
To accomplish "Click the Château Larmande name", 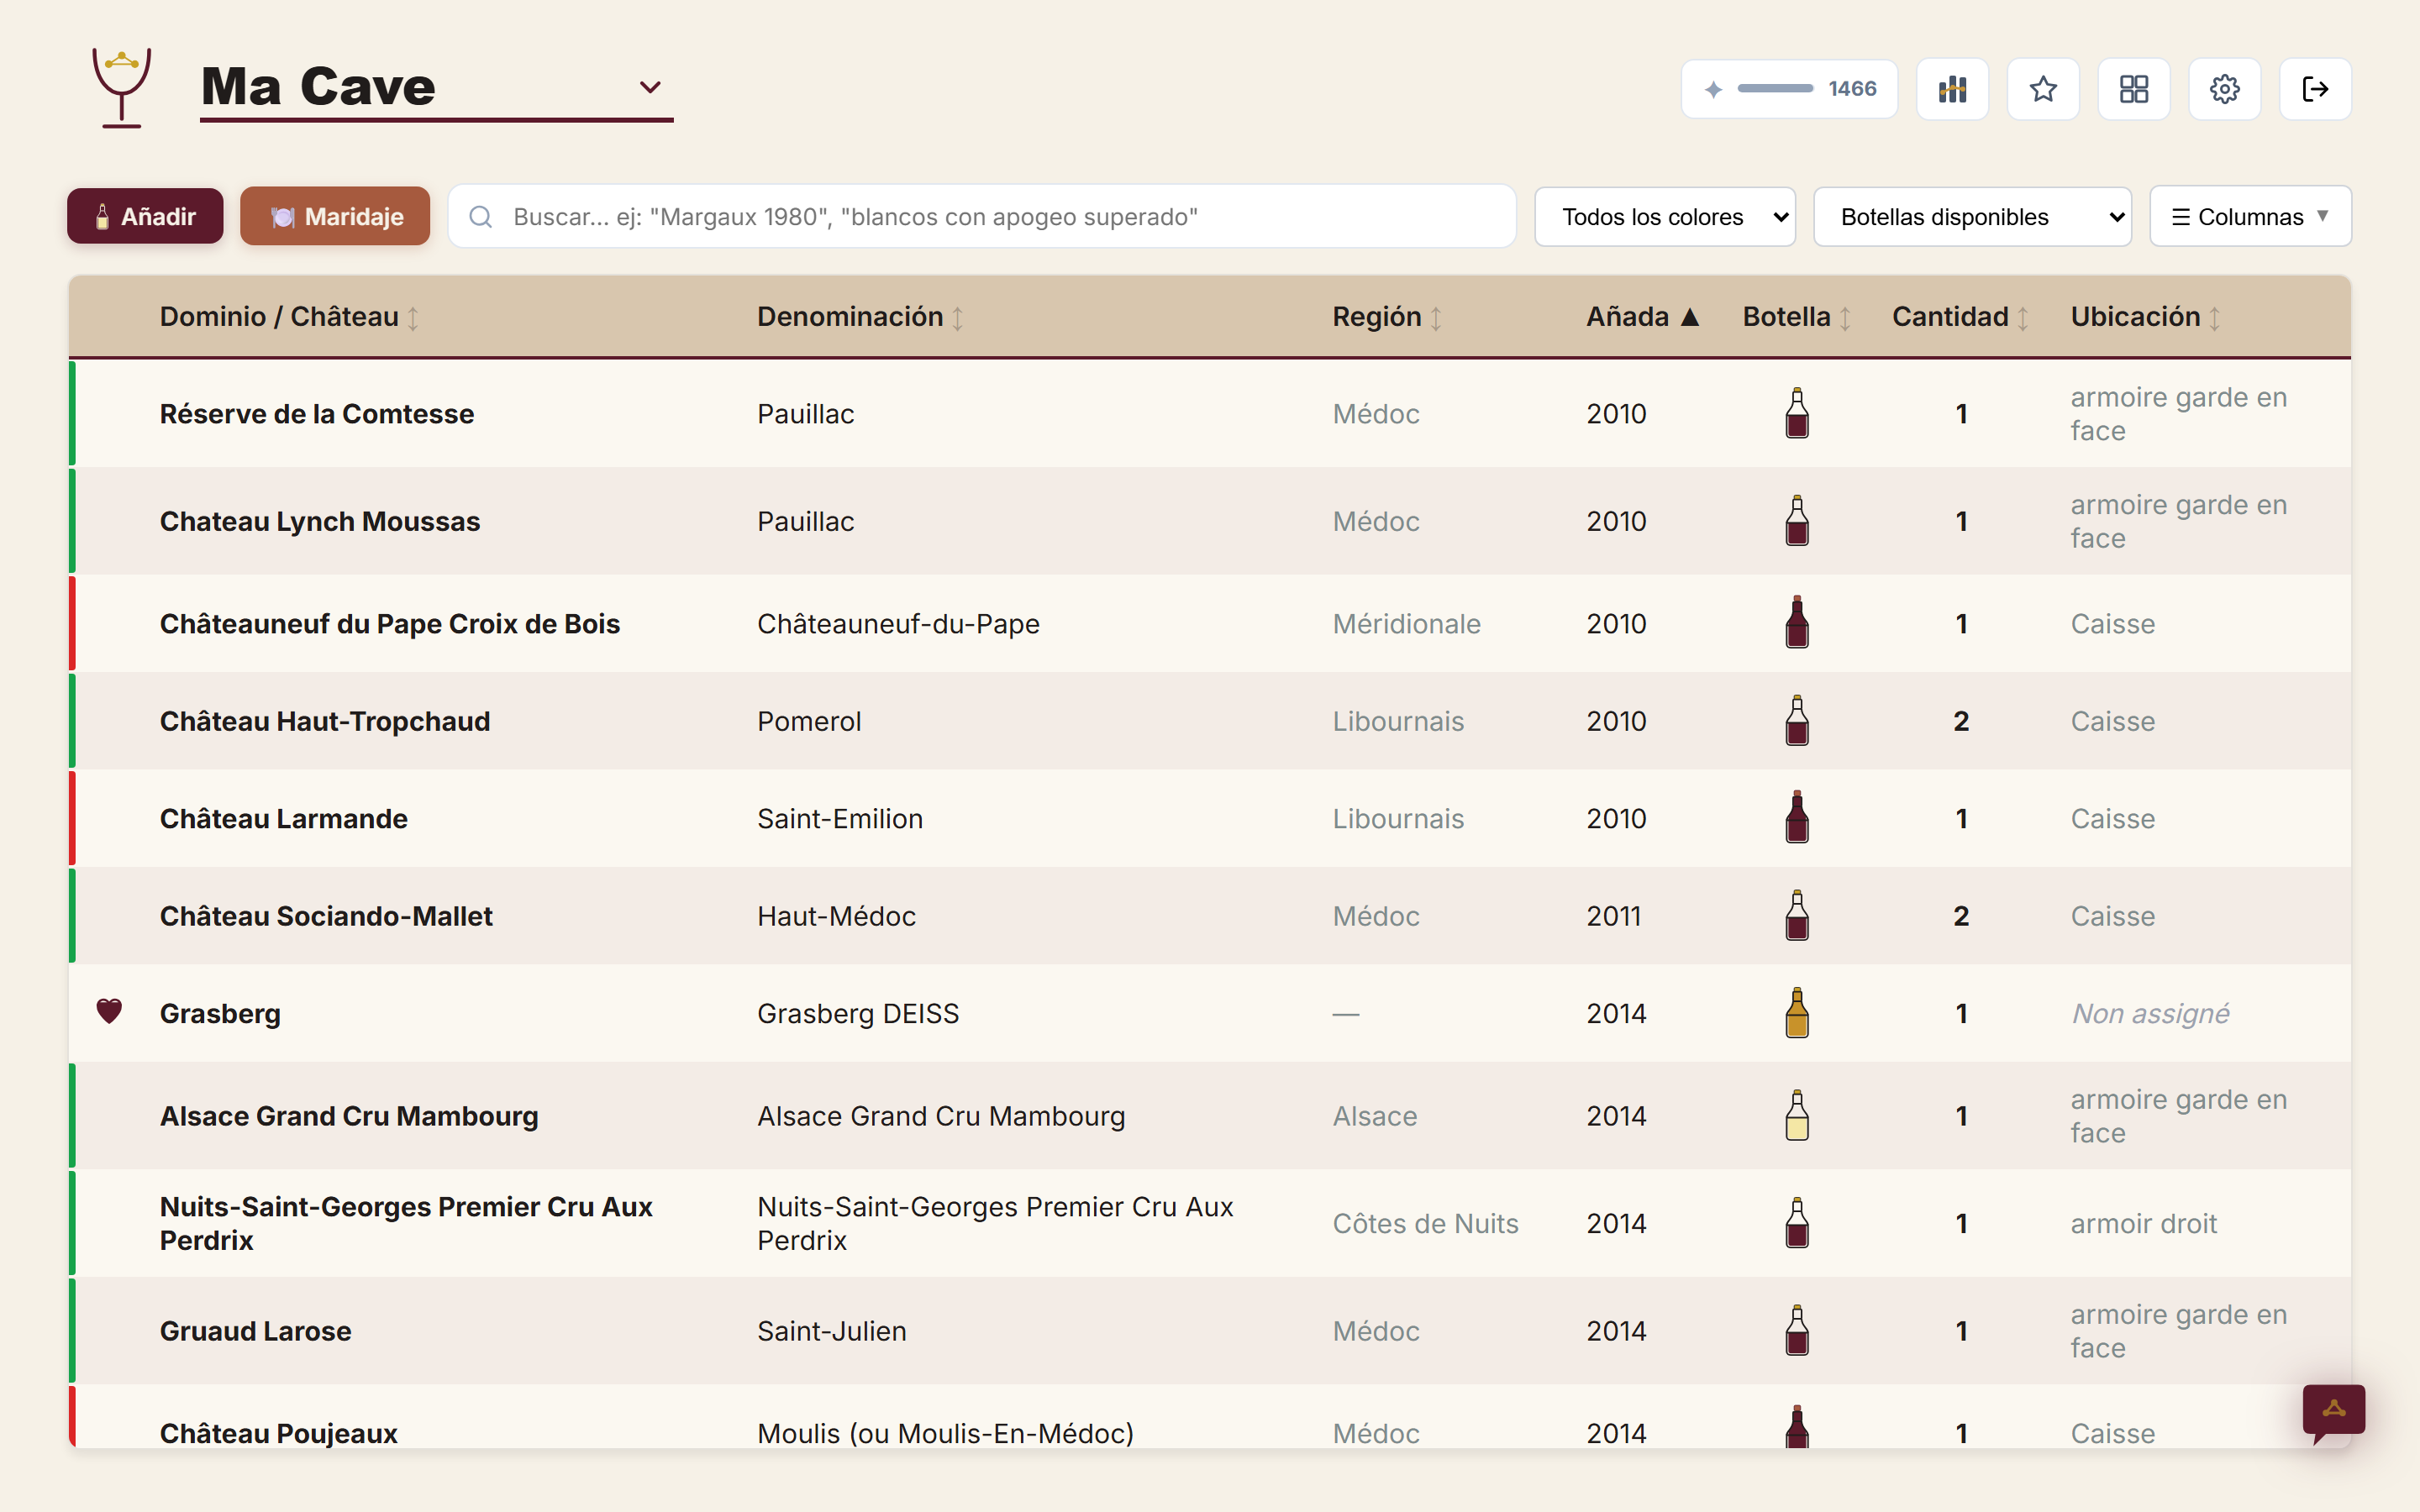I will point(284,818).
